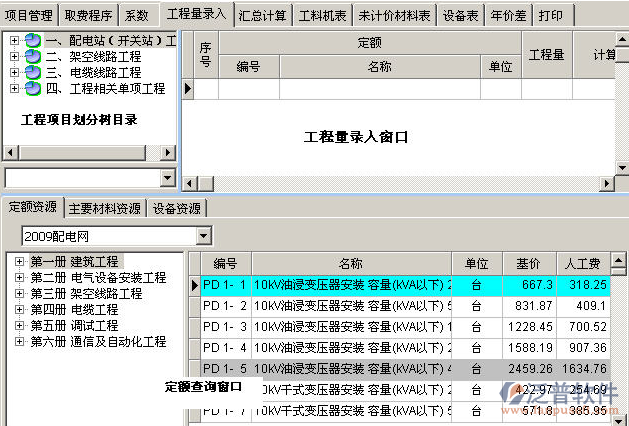Switch to the 设备资源 tab
This screenshot has width=629, height=426.
point(177,208)
